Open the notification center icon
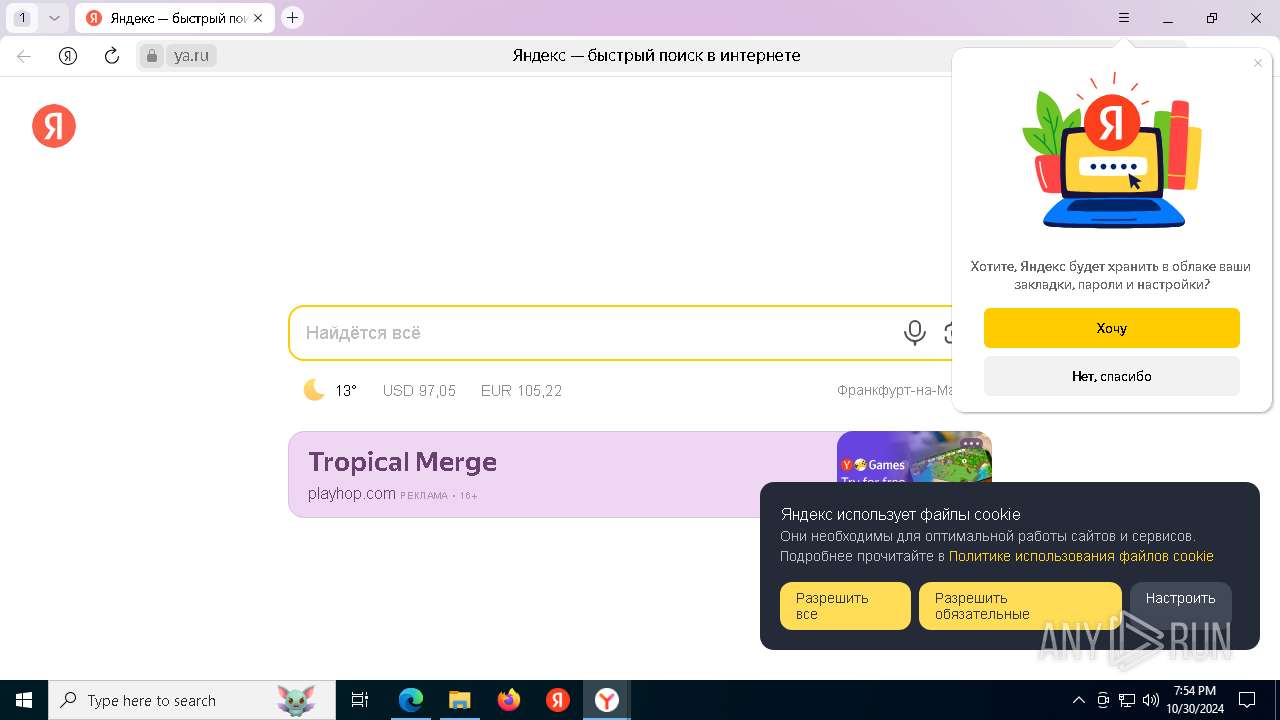The width and height of the screenshot is (1280, 720). (1247, 700)
